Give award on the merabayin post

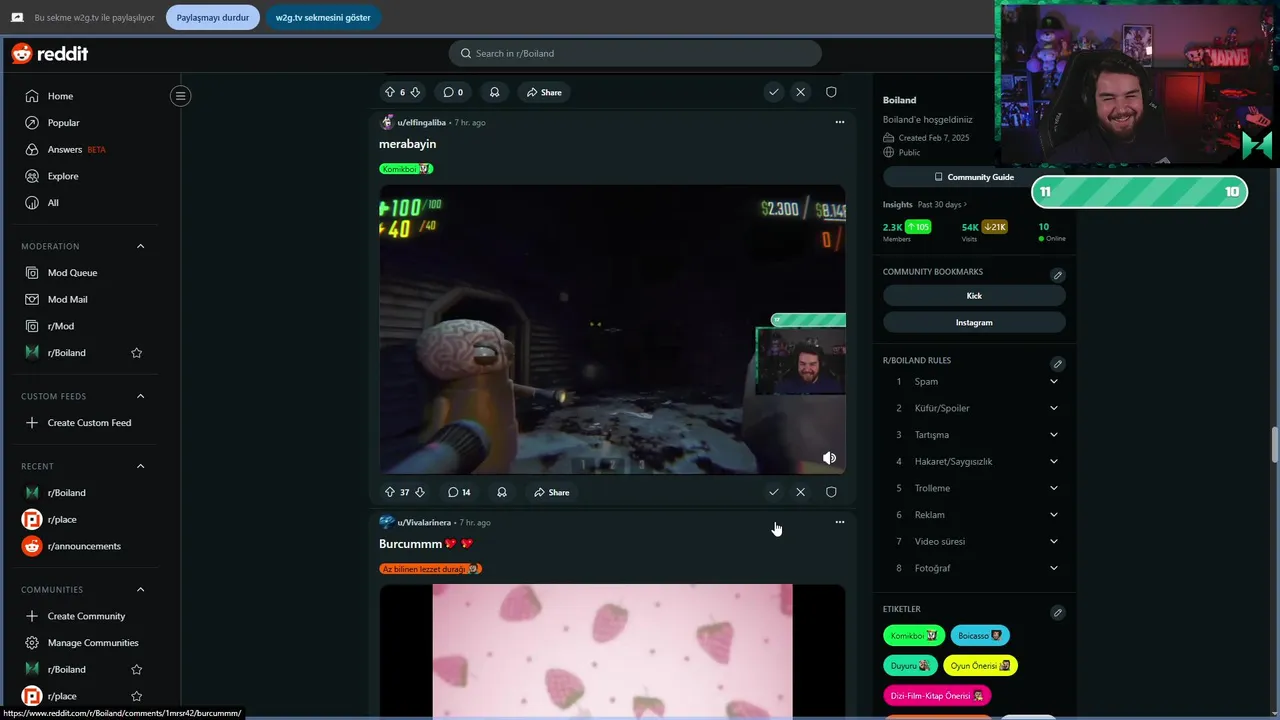click(502, 492)
